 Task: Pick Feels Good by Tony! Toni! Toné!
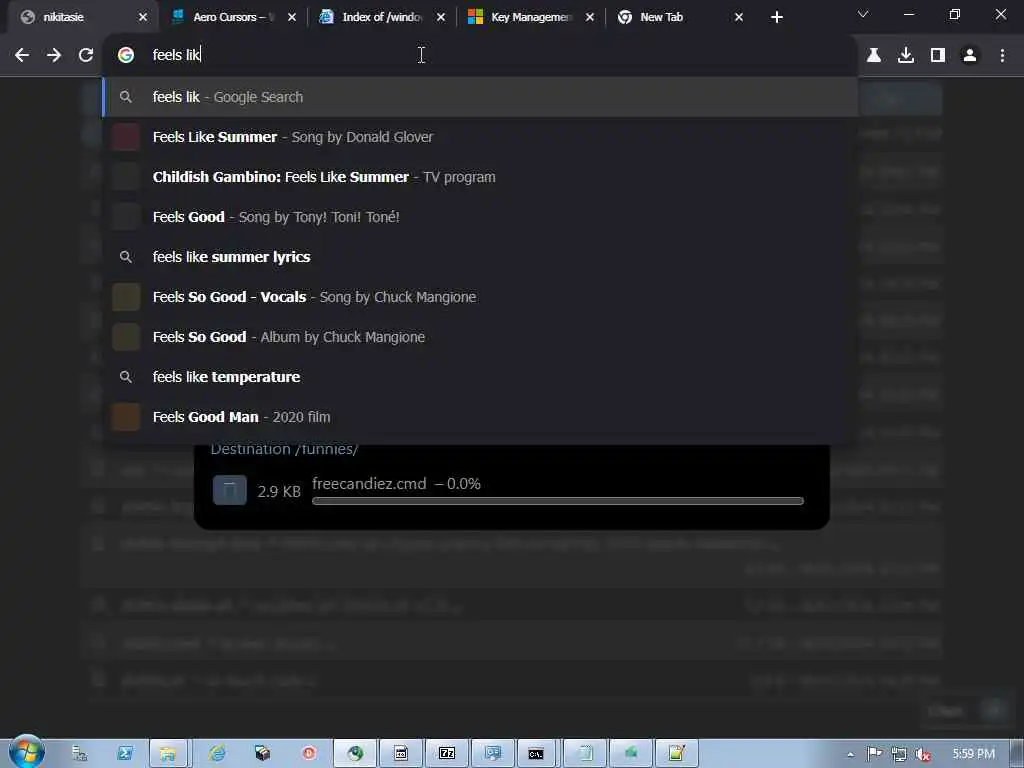[x=480, y=217]
